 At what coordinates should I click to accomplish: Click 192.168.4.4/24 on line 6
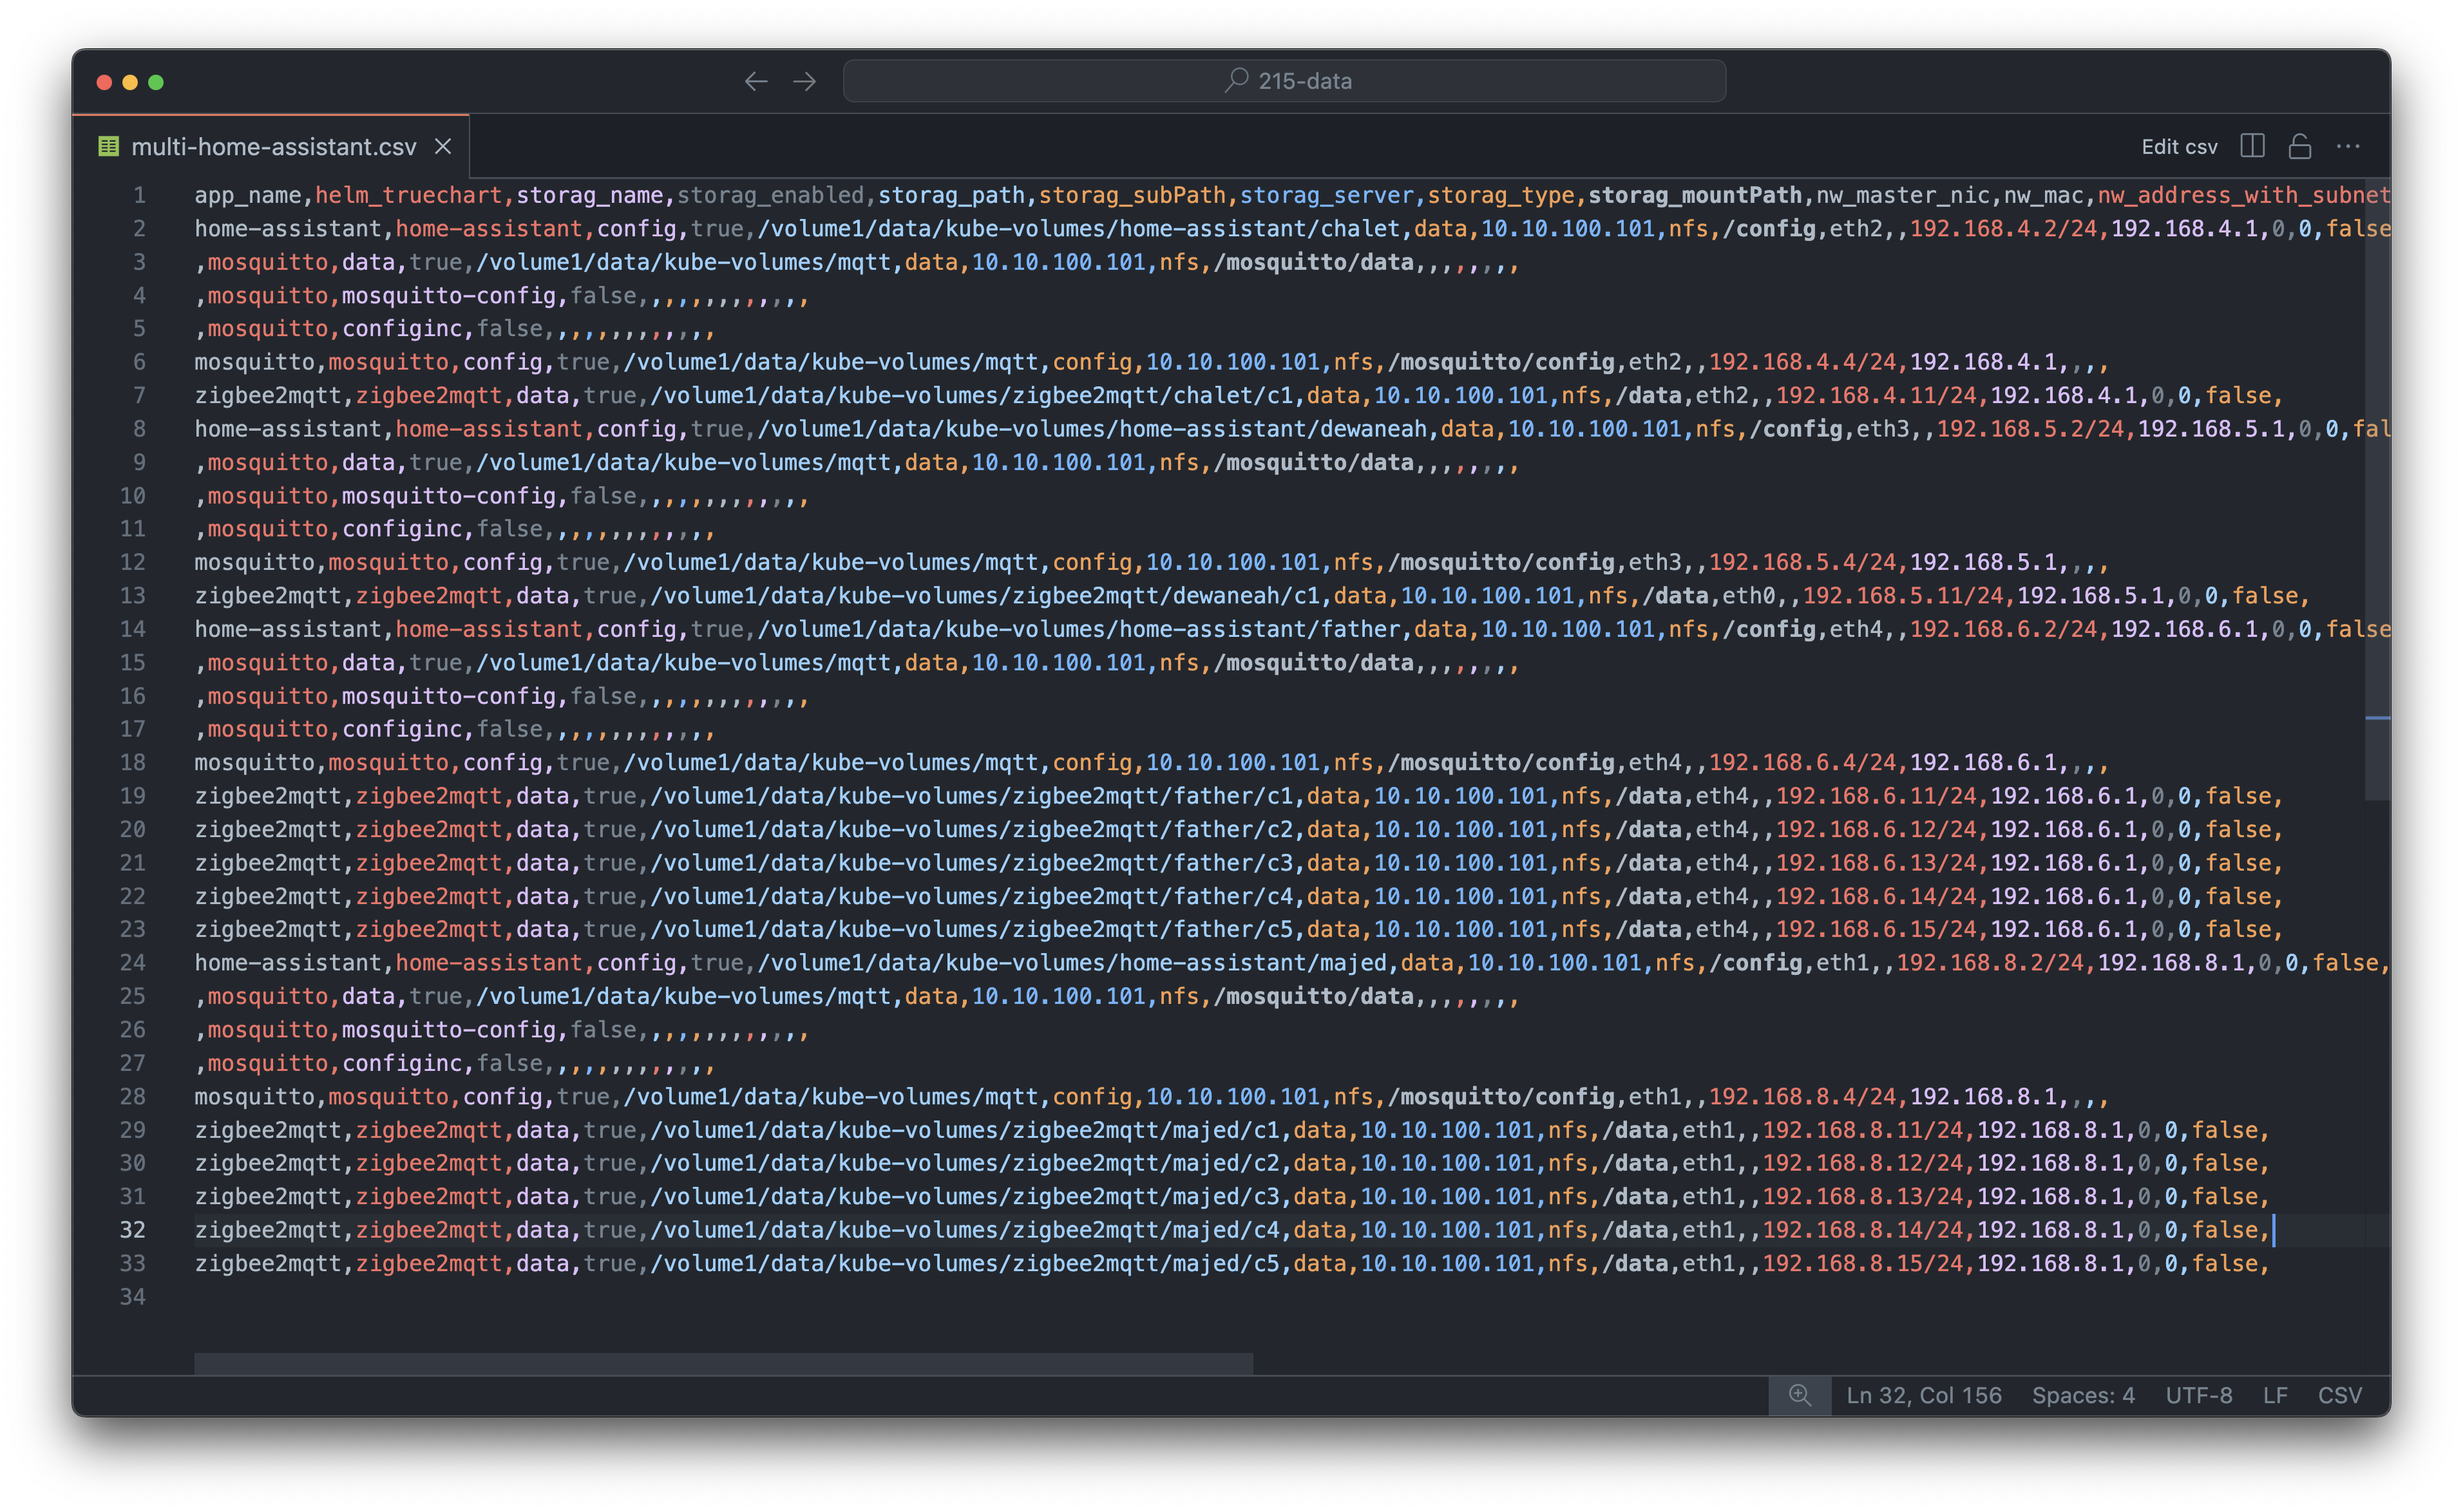tap(1802, 362)
